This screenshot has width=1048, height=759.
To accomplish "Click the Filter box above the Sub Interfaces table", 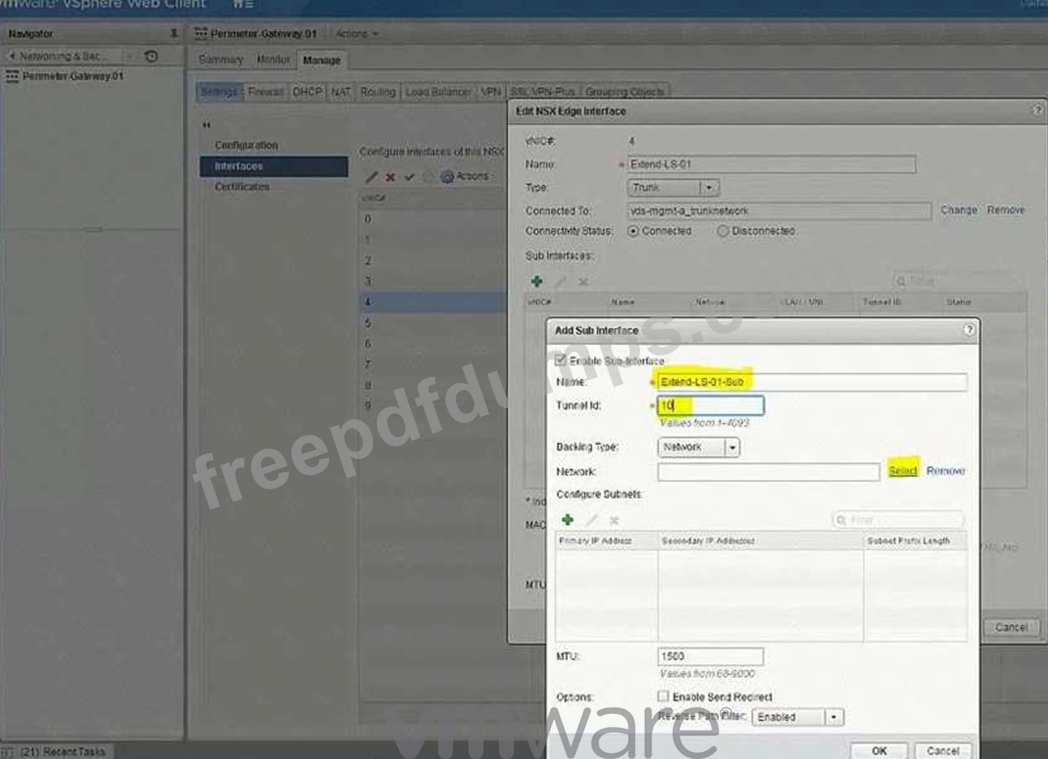I will tap(958, 281).
